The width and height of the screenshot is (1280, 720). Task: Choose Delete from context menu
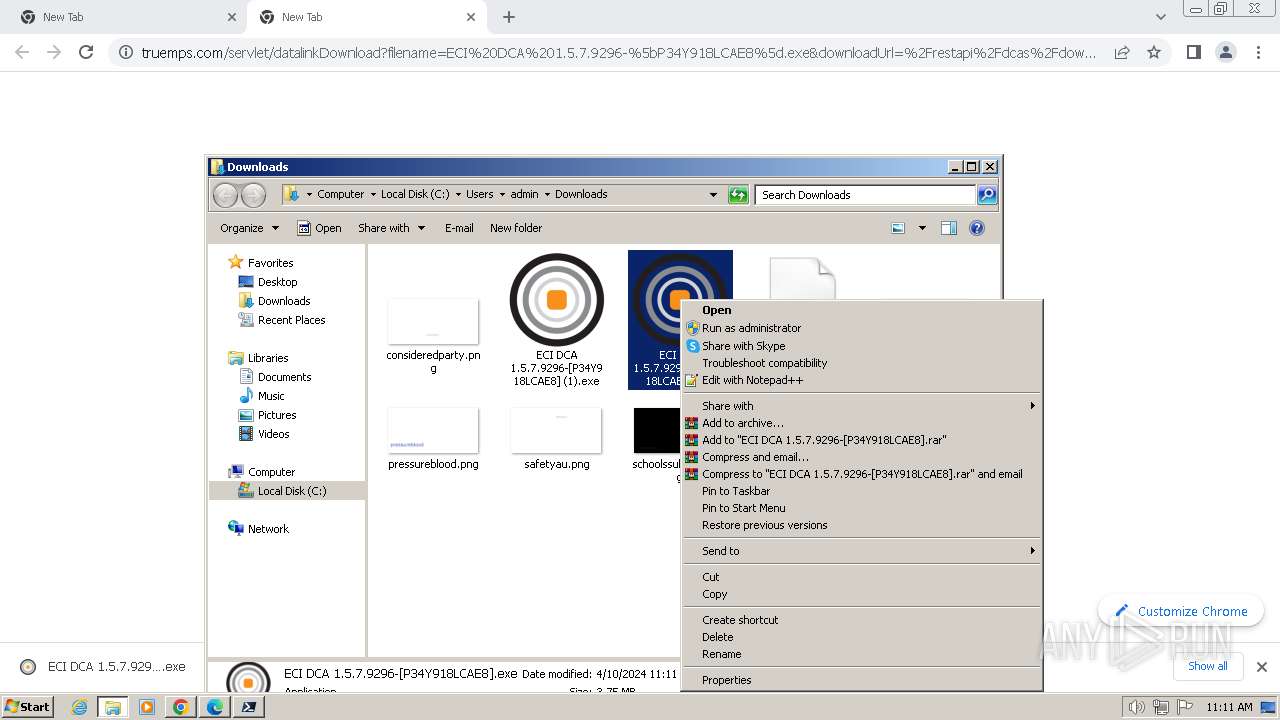click(x=717, y=637)
